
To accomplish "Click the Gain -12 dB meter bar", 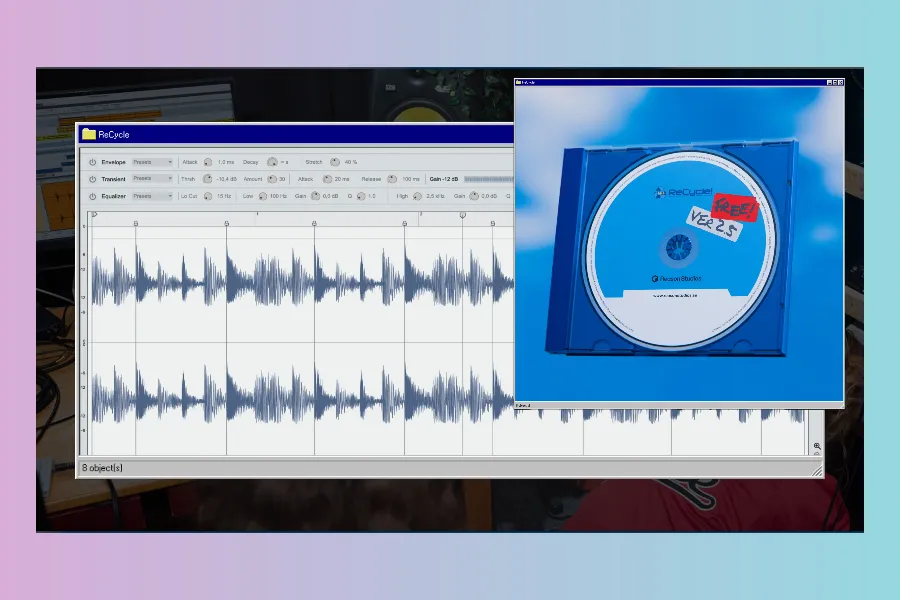I will 488,179.
